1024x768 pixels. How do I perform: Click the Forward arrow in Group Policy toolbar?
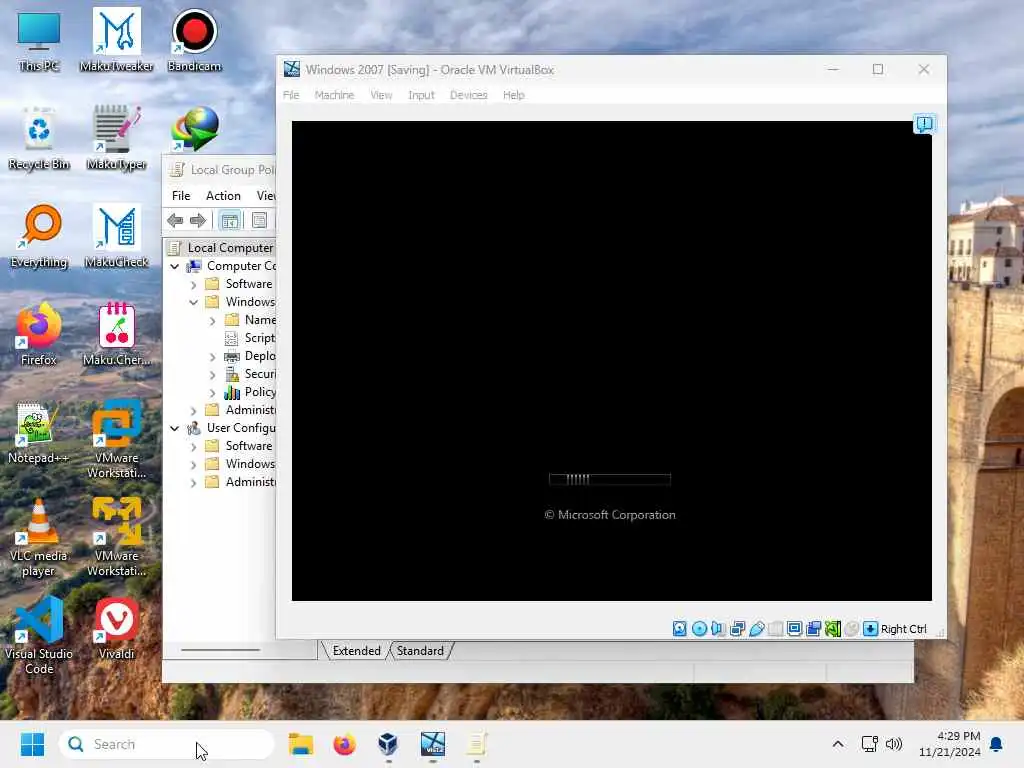[x=197, y=221]
